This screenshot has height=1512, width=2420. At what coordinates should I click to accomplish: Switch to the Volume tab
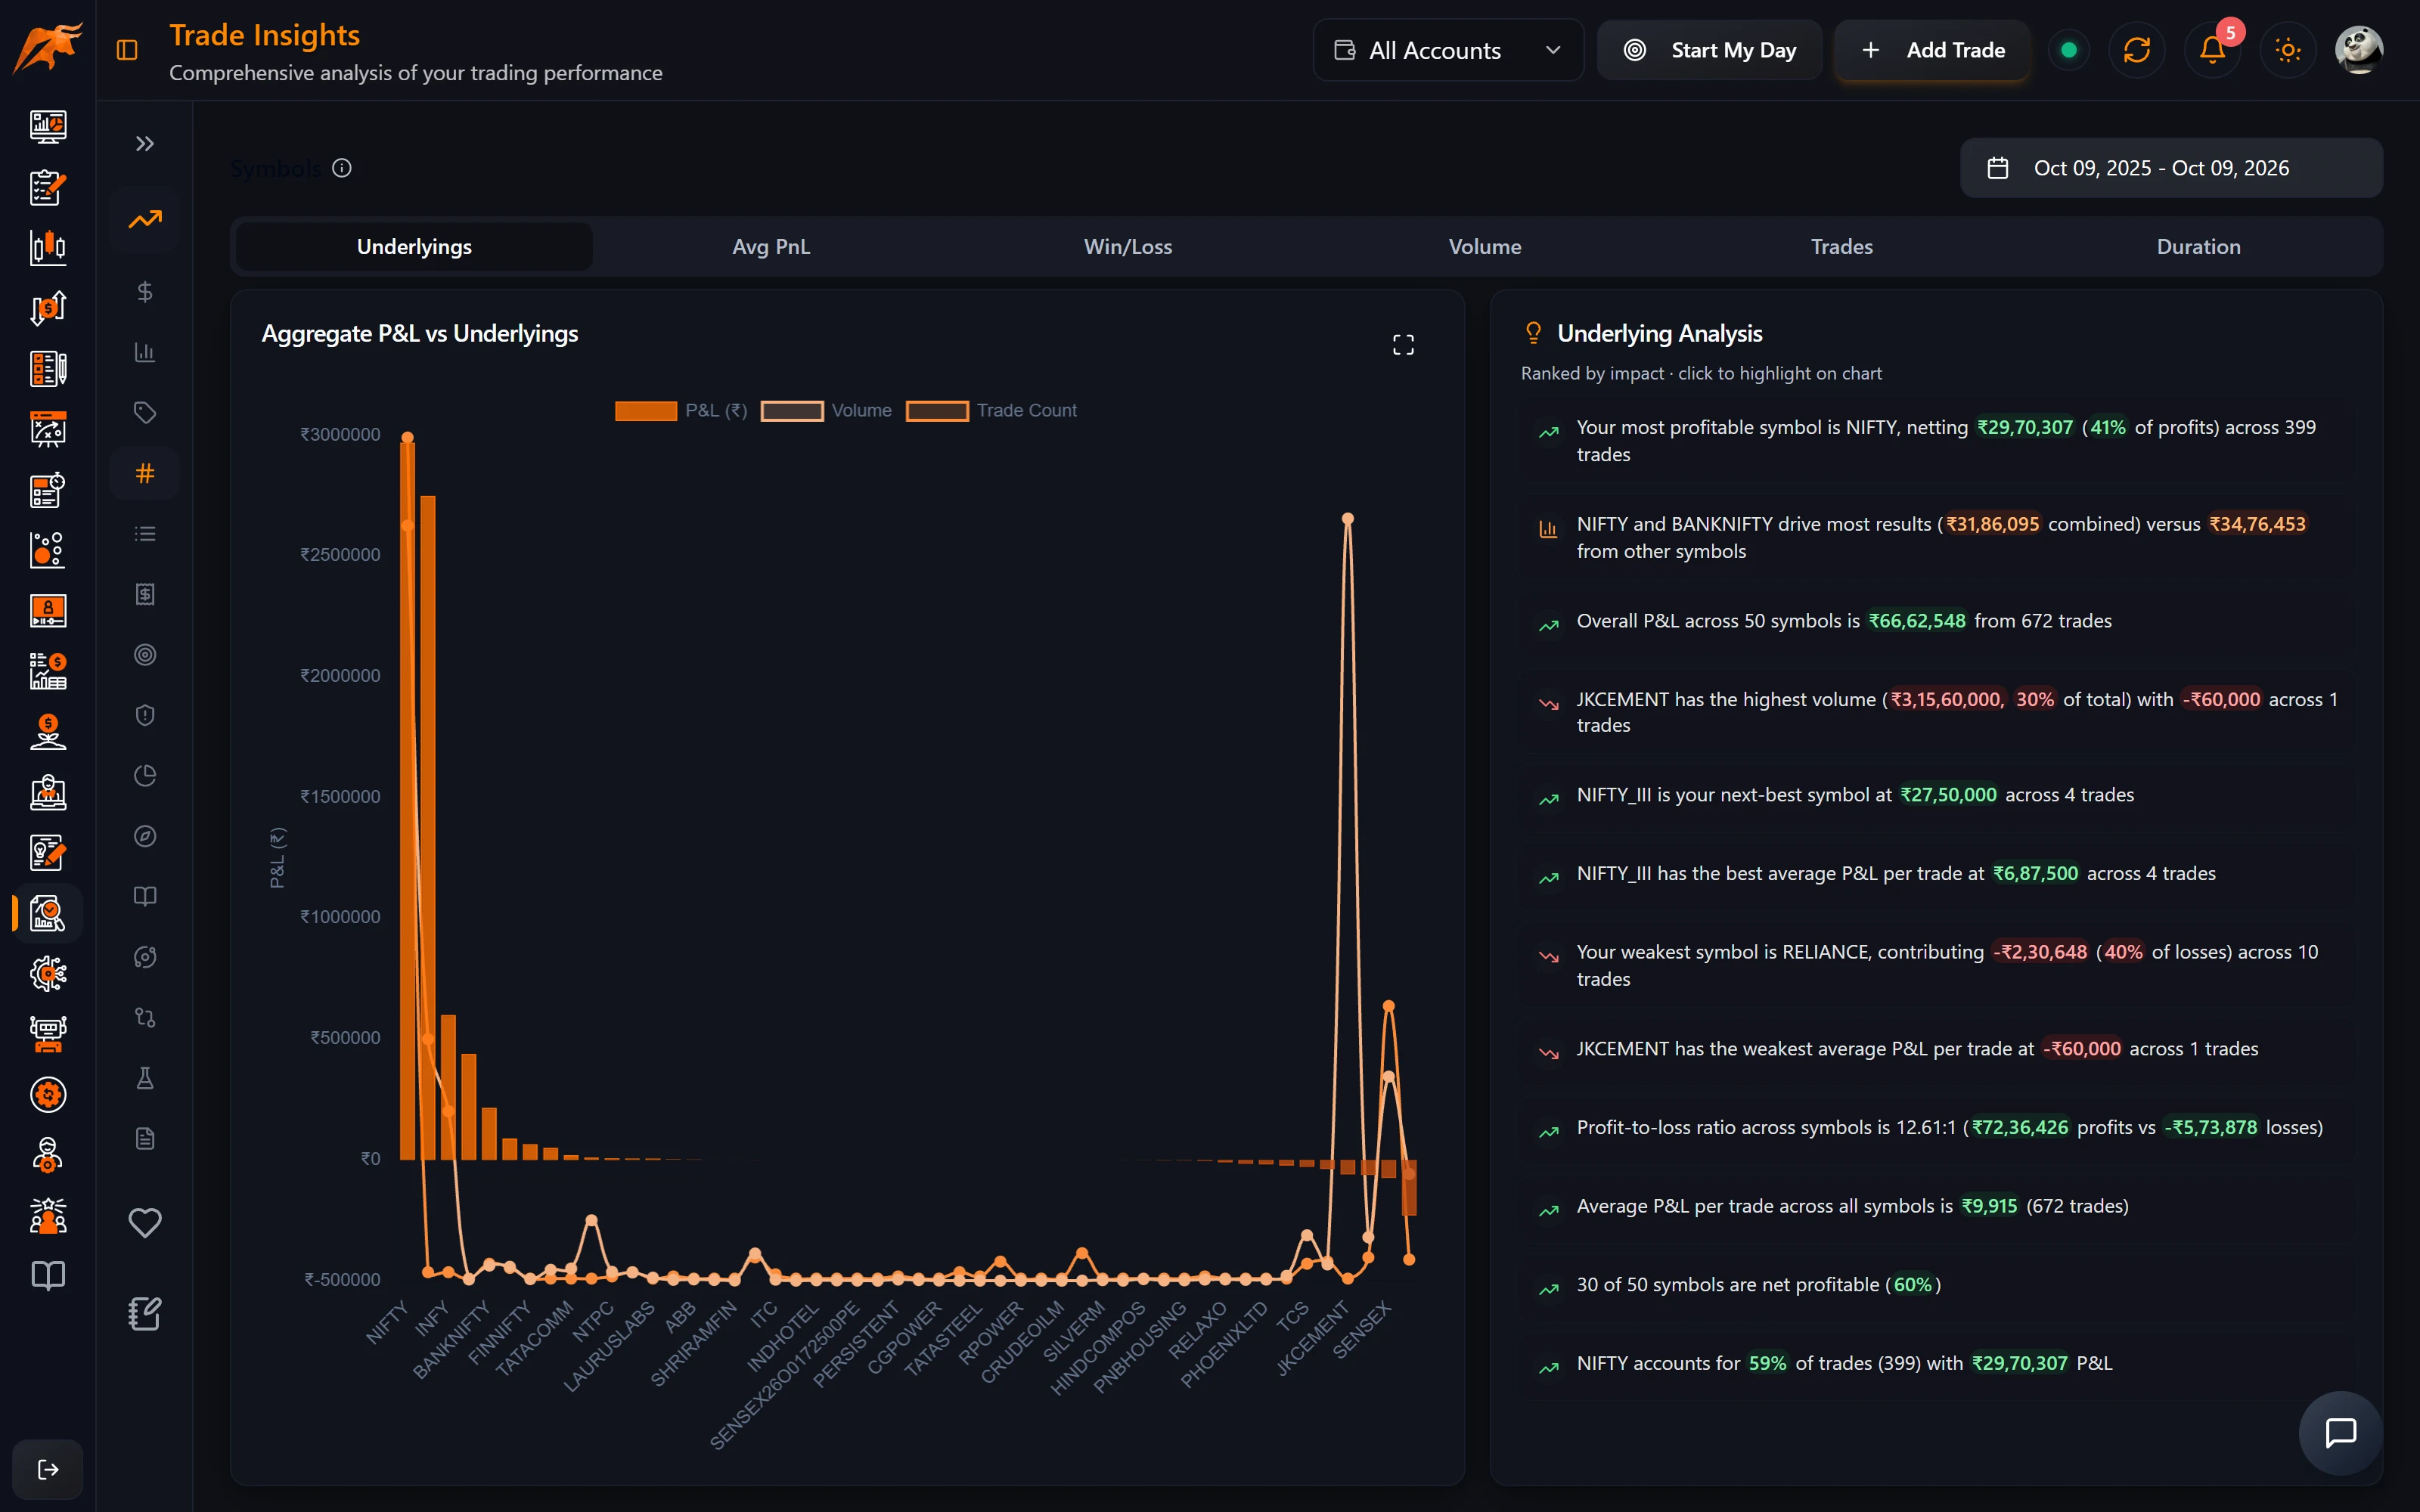click(x=1485, y=247)
